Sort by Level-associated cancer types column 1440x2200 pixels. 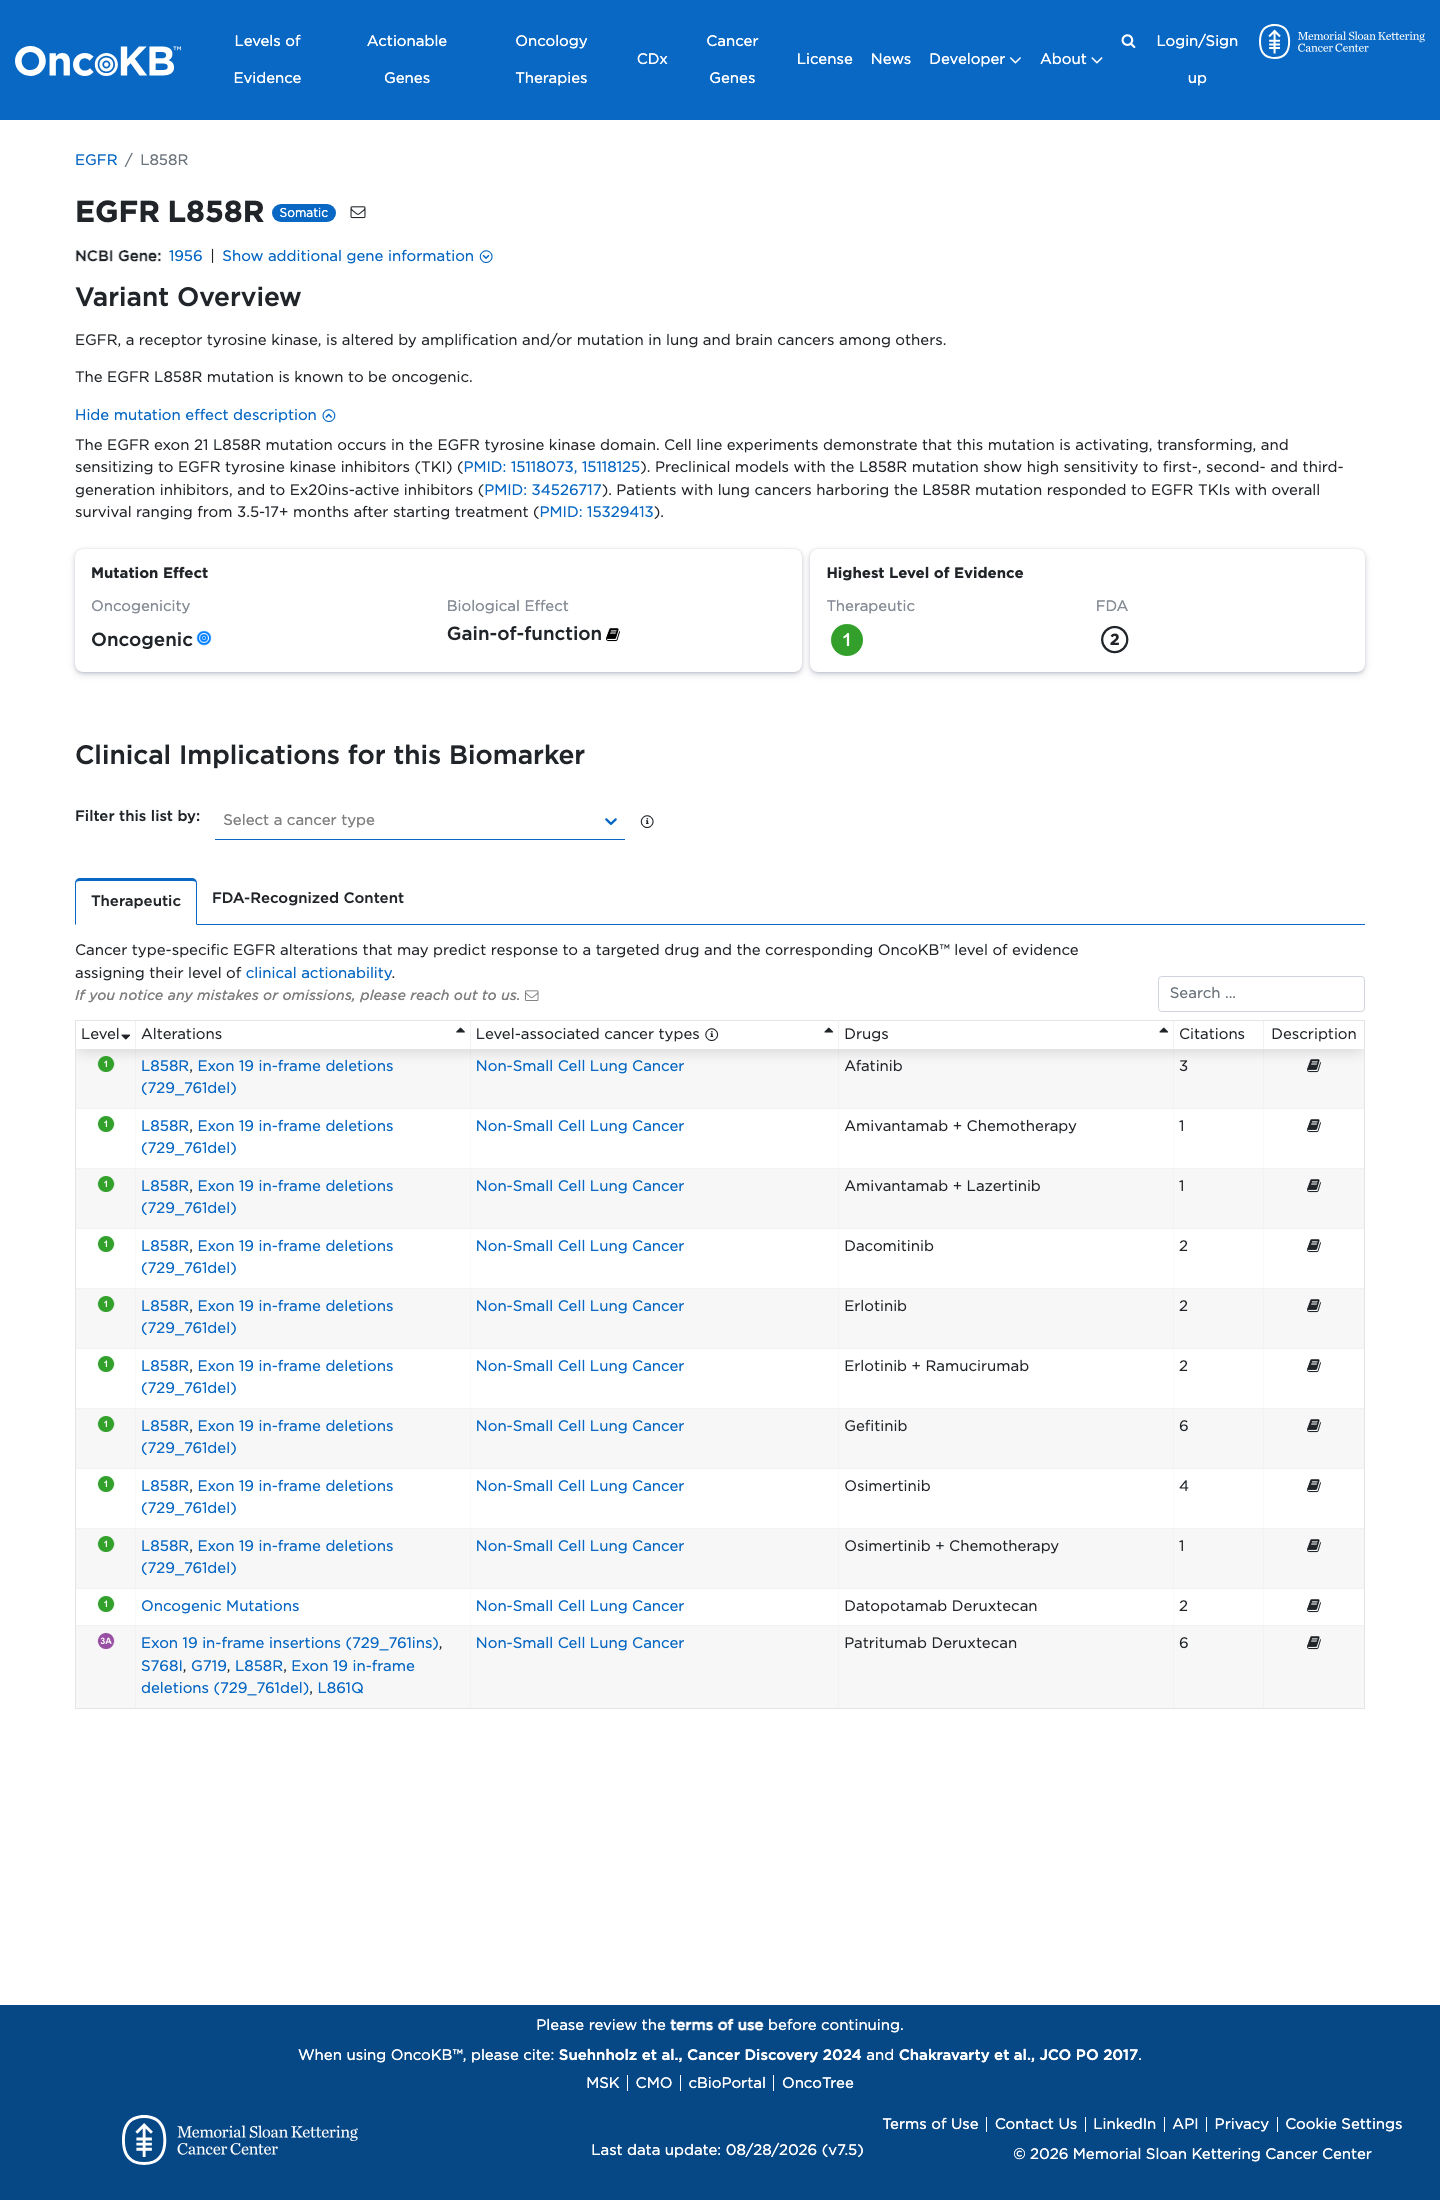coord(654,1034)
